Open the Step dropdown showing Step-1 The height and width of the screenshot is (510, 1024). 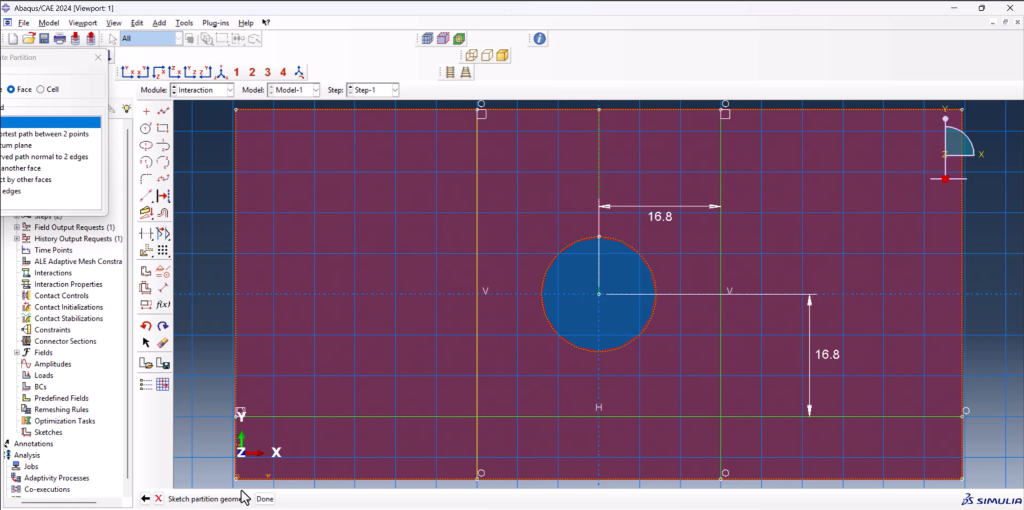(372, 90)
